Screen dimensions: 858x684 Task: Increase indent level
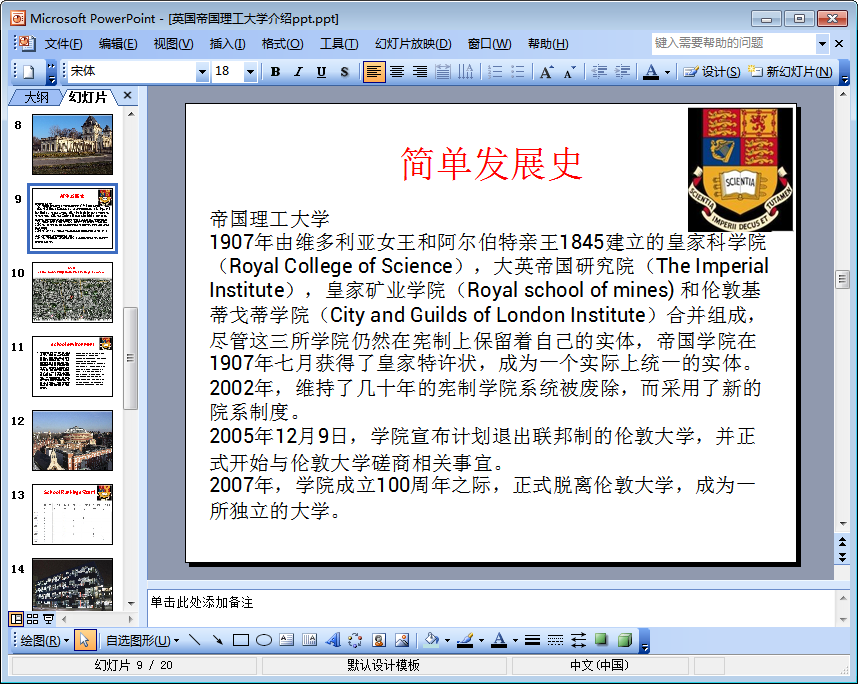point(622,72)
